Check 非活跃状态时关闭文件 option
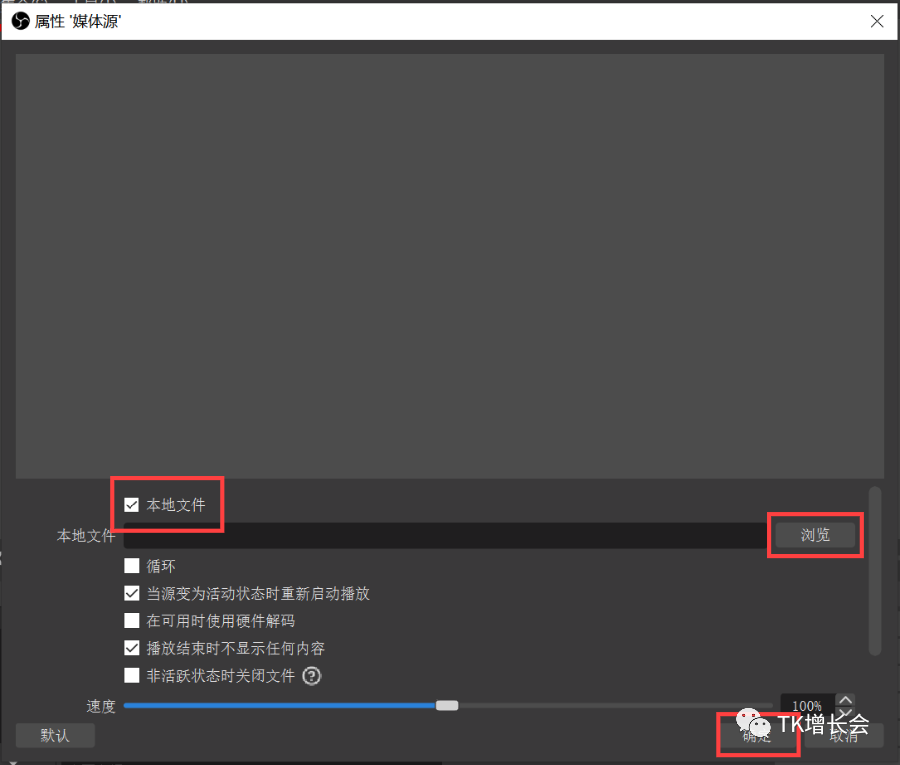The image size is (900, 765). (x=132, y=675)
